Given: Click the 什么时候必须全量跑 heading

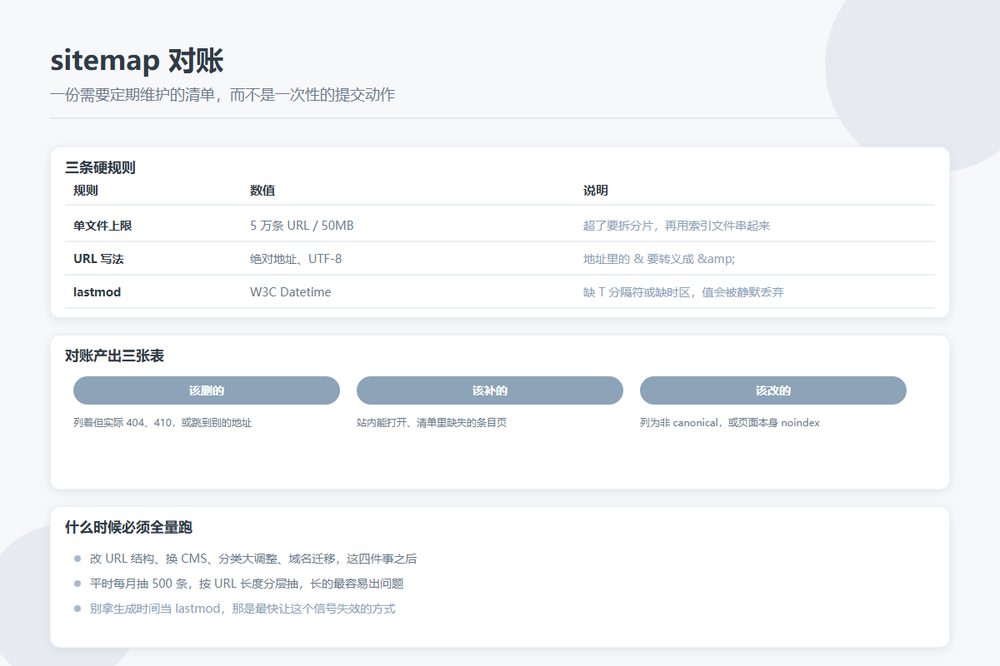Looking at the screenshot, I should click(x=128, y=528).
